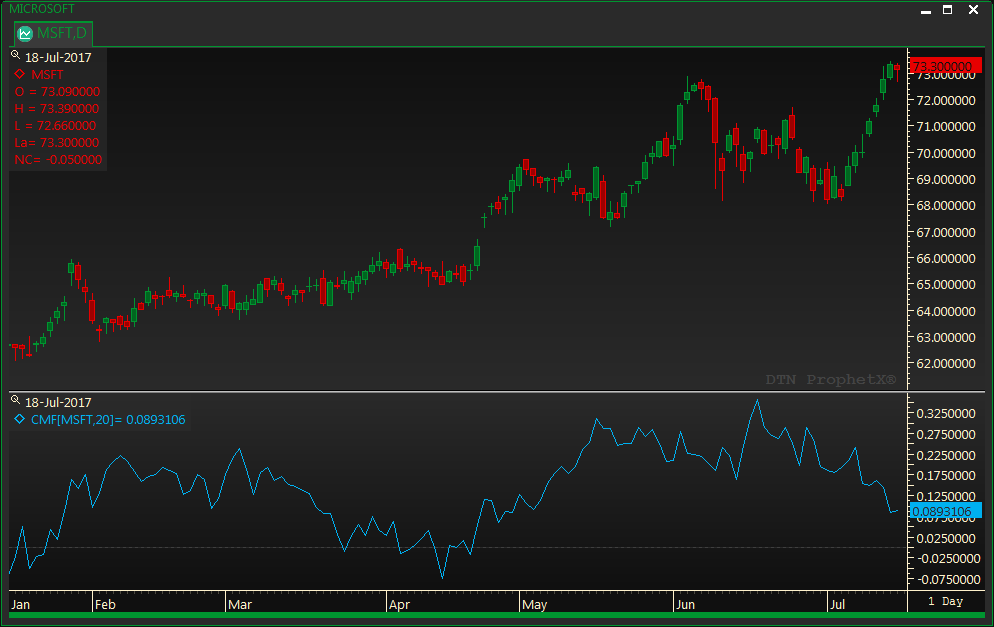
Task: Click the 18-Jul-2017 date in price legend
Action: 58,57
